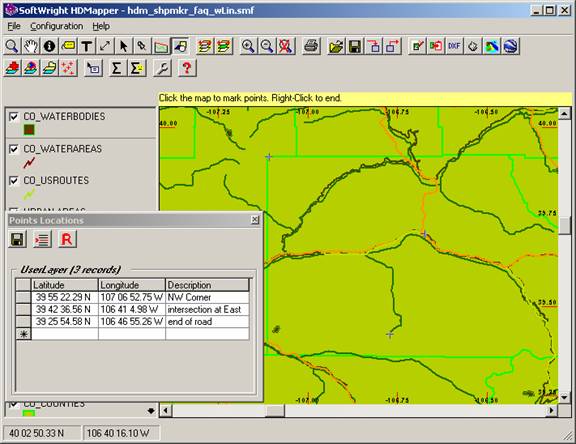Click the first Sigma summation button

pos(117,68)
